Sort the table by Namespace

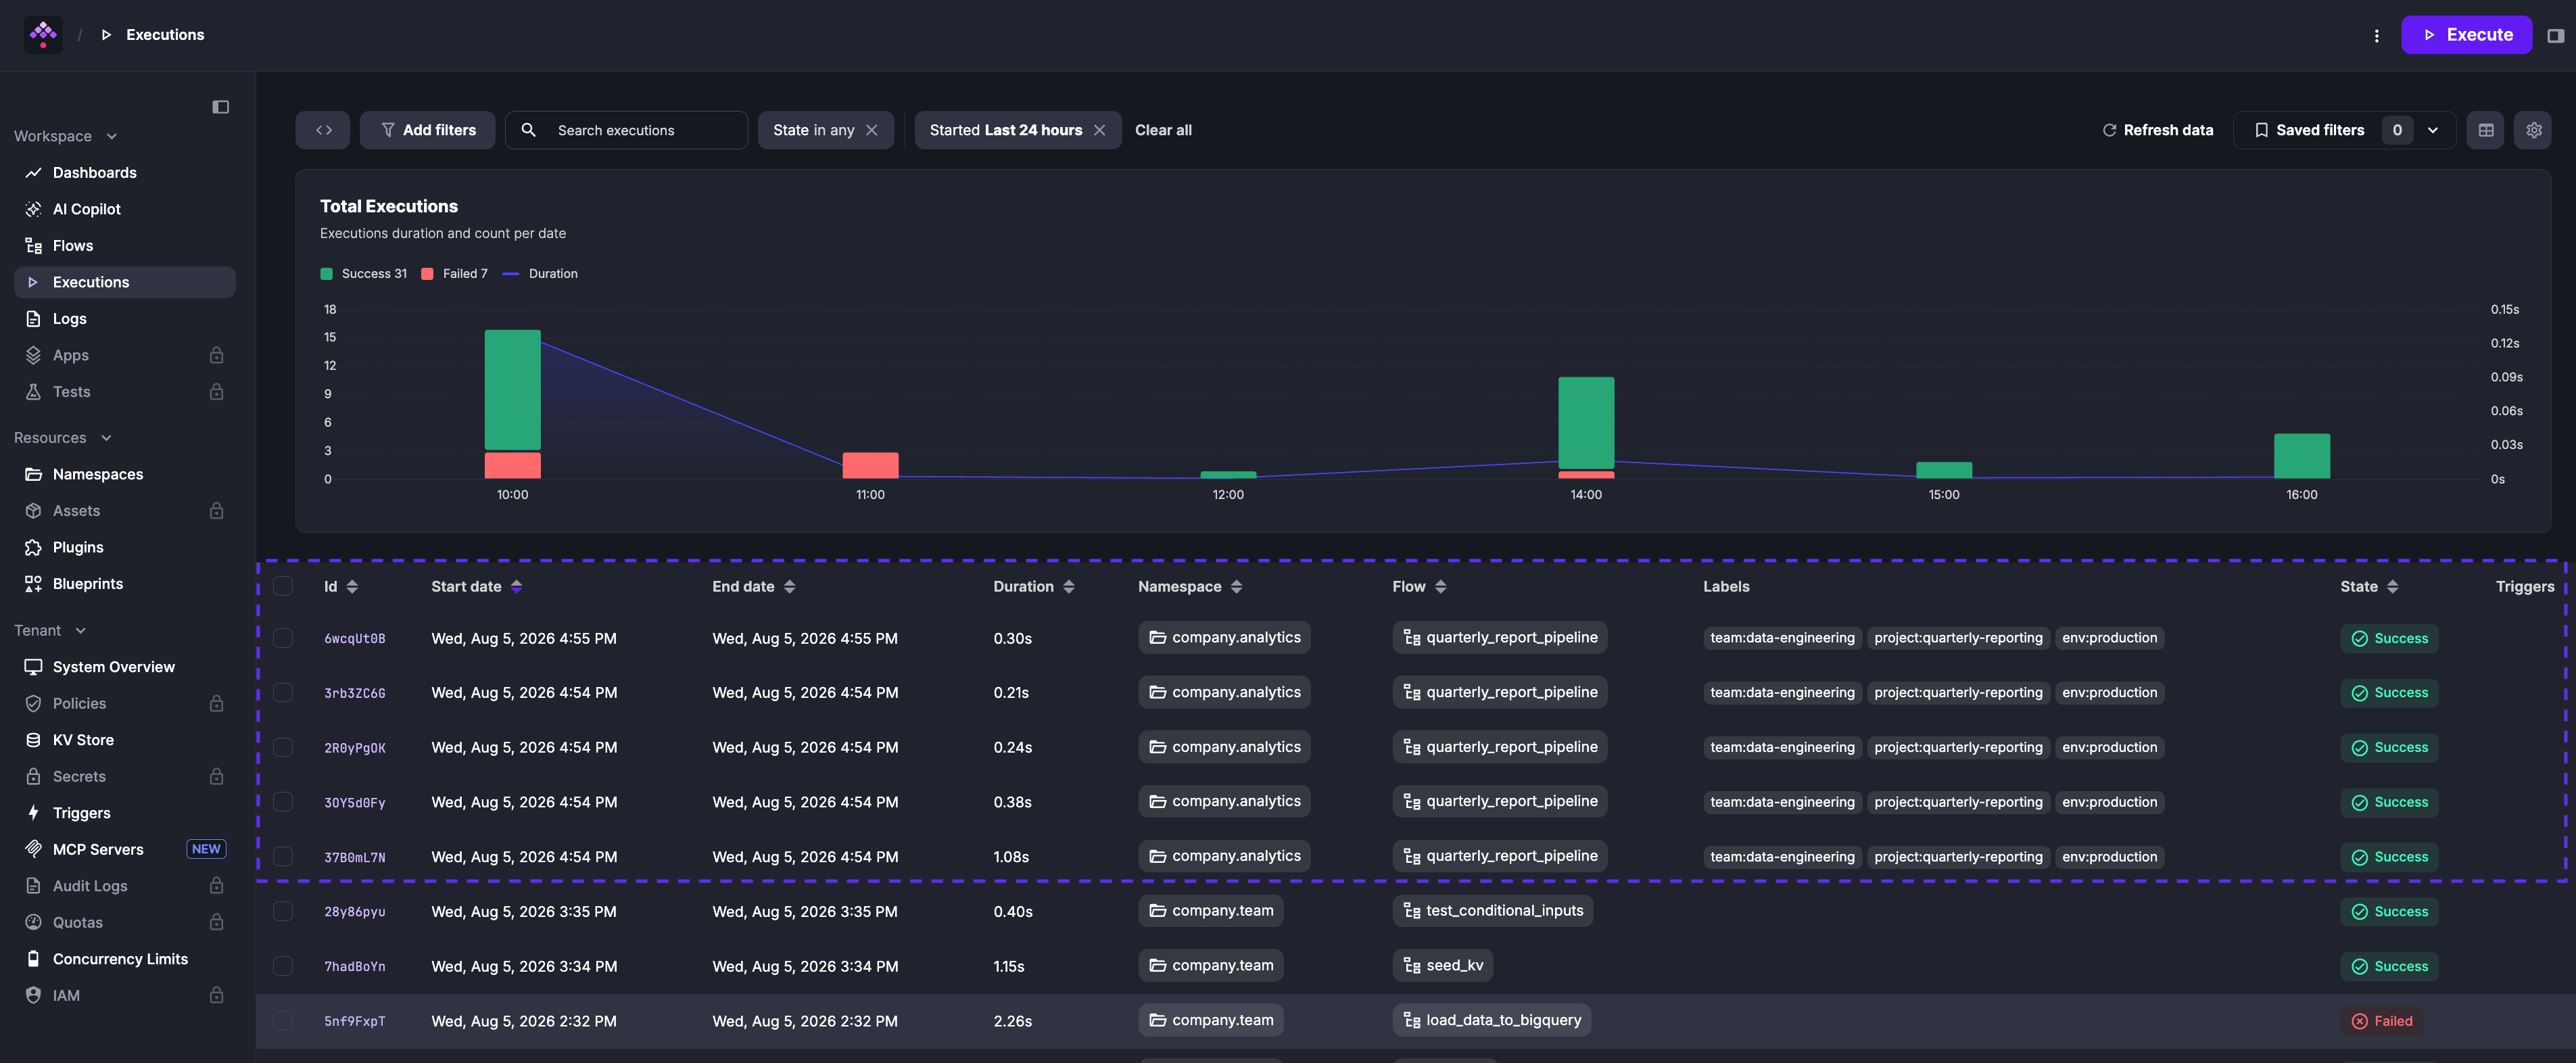click(1236, 587)
